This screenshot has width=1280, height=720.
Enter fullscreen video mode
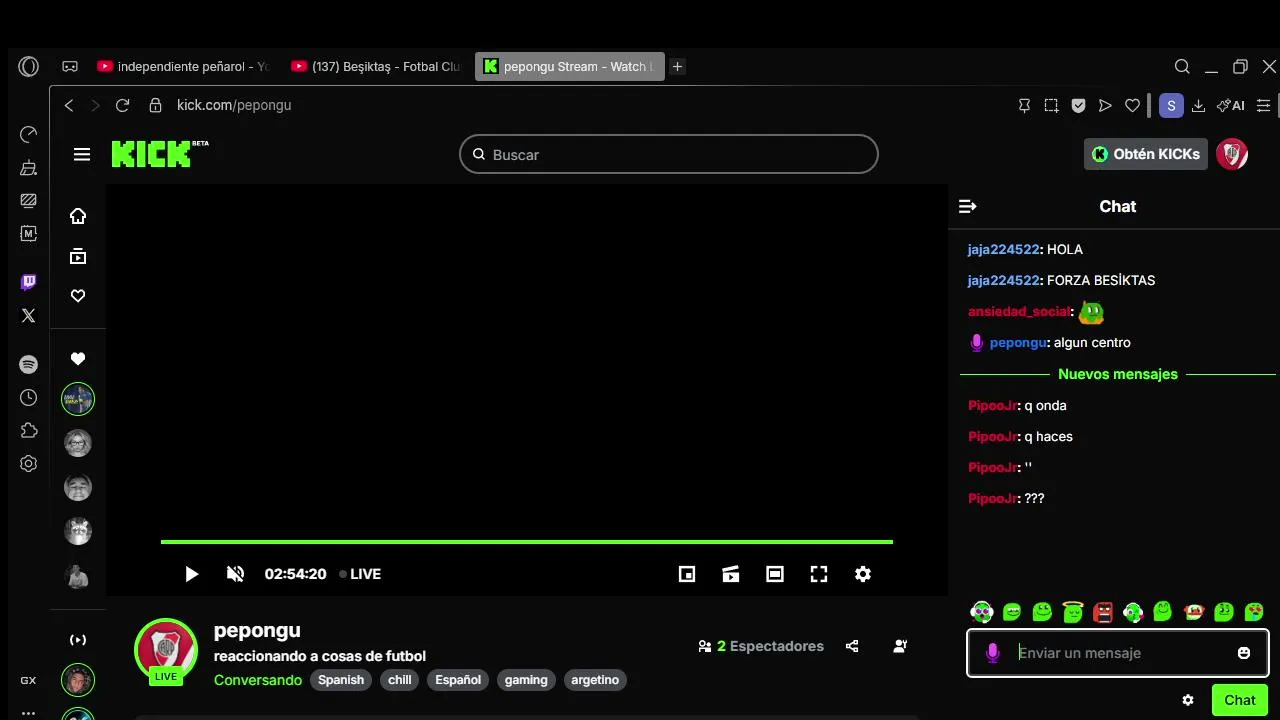tap(819, 574)
